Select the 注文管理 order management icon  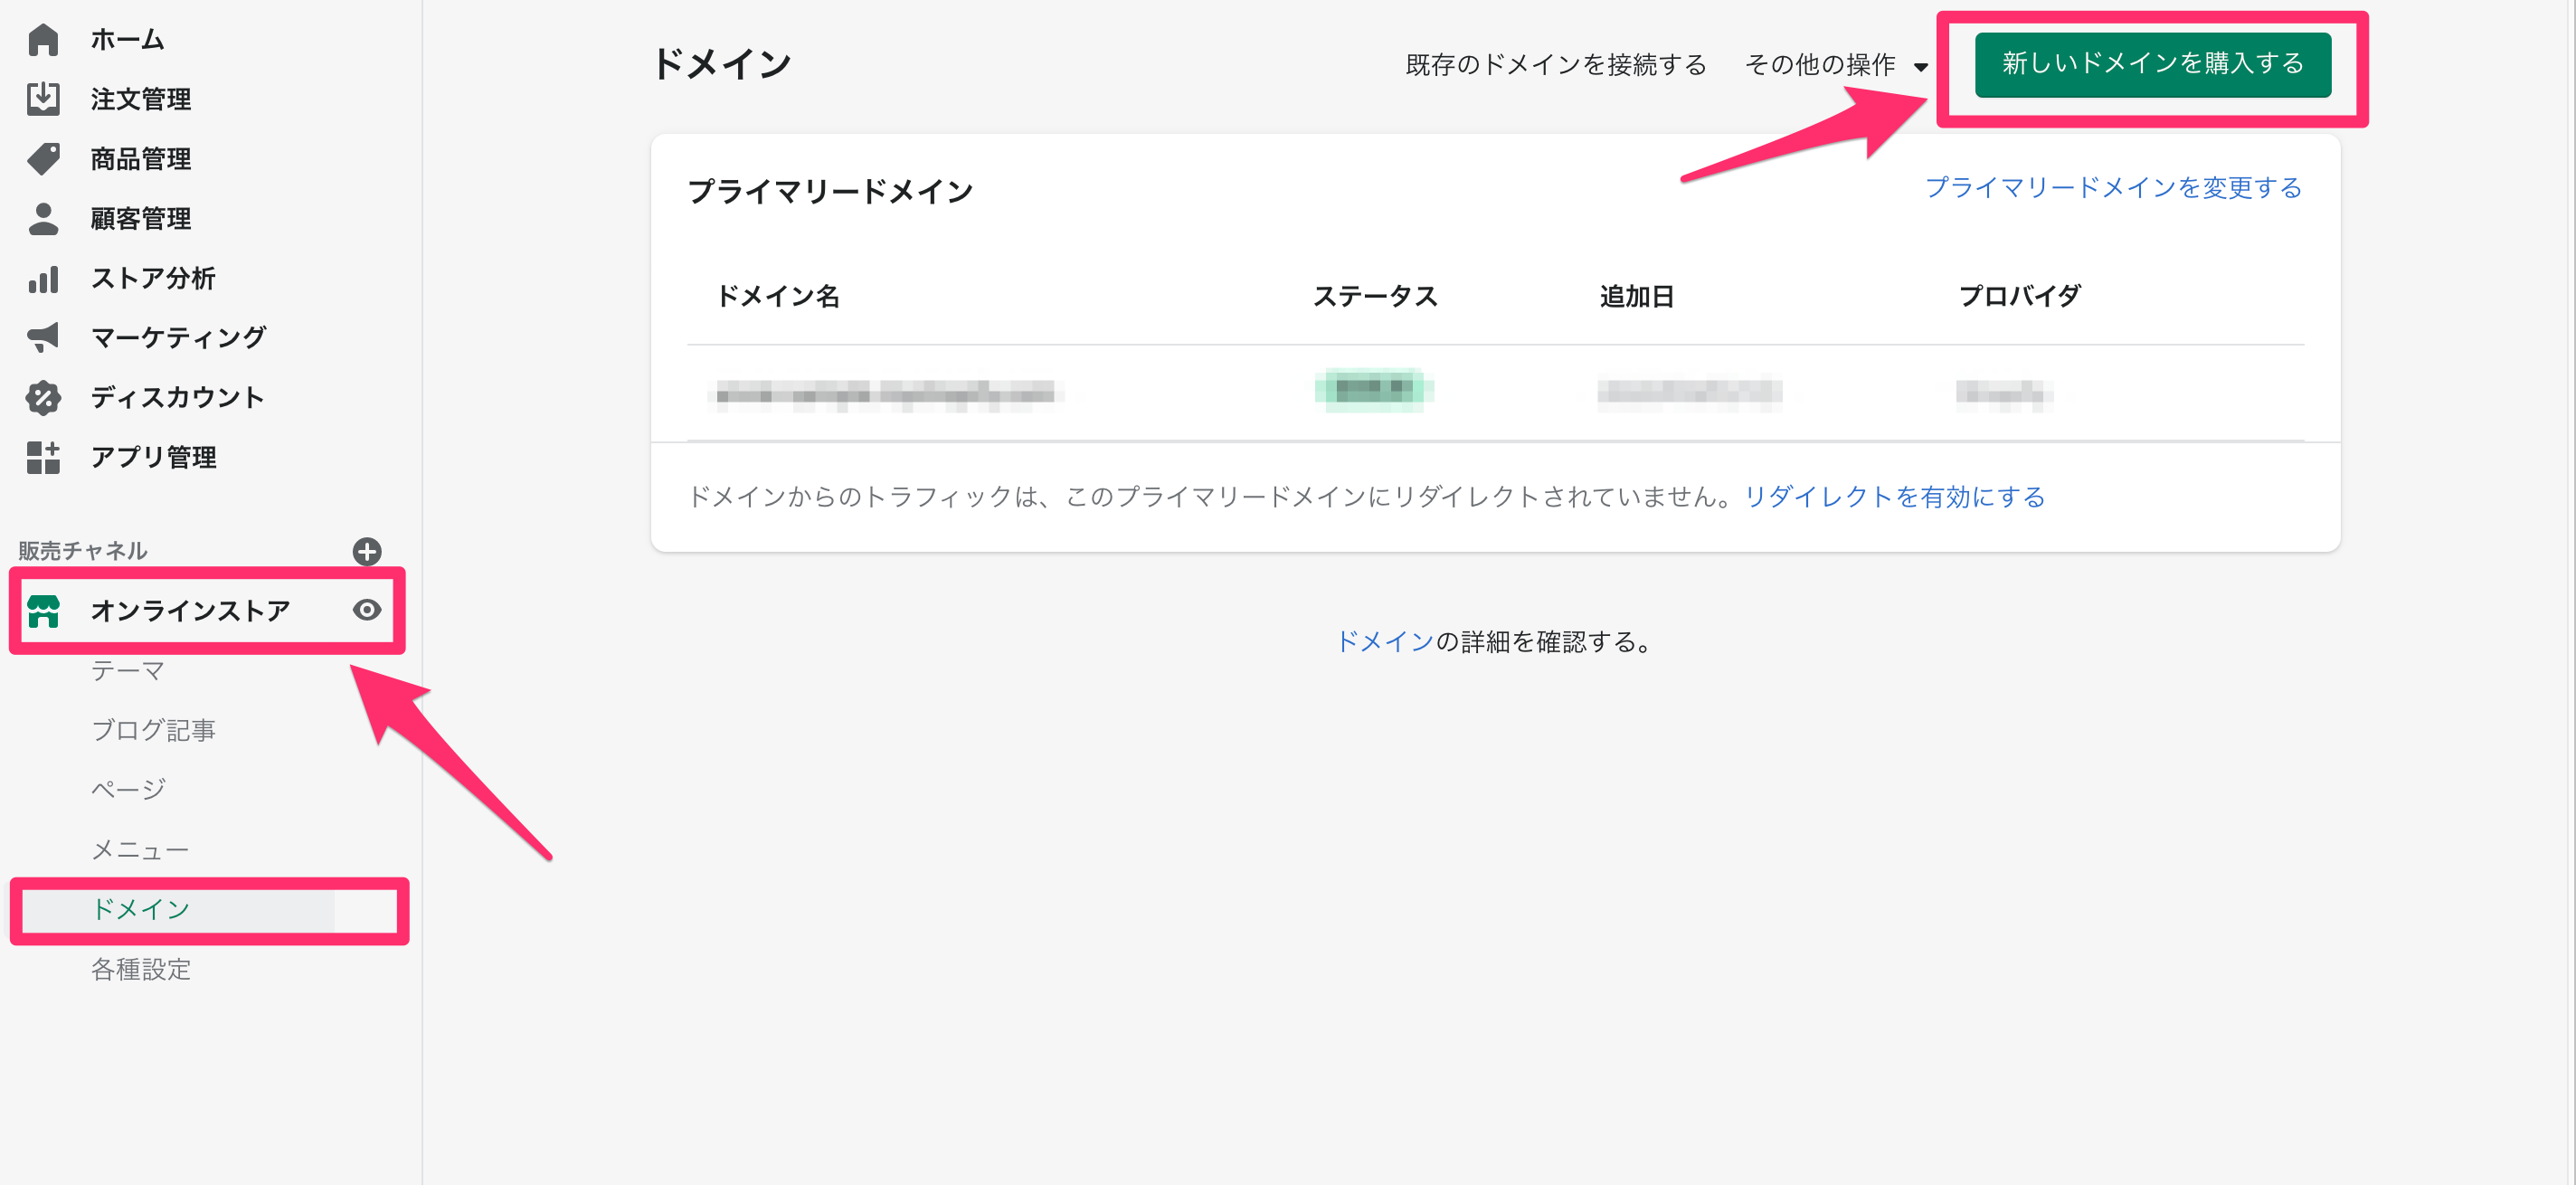[43, 99]
